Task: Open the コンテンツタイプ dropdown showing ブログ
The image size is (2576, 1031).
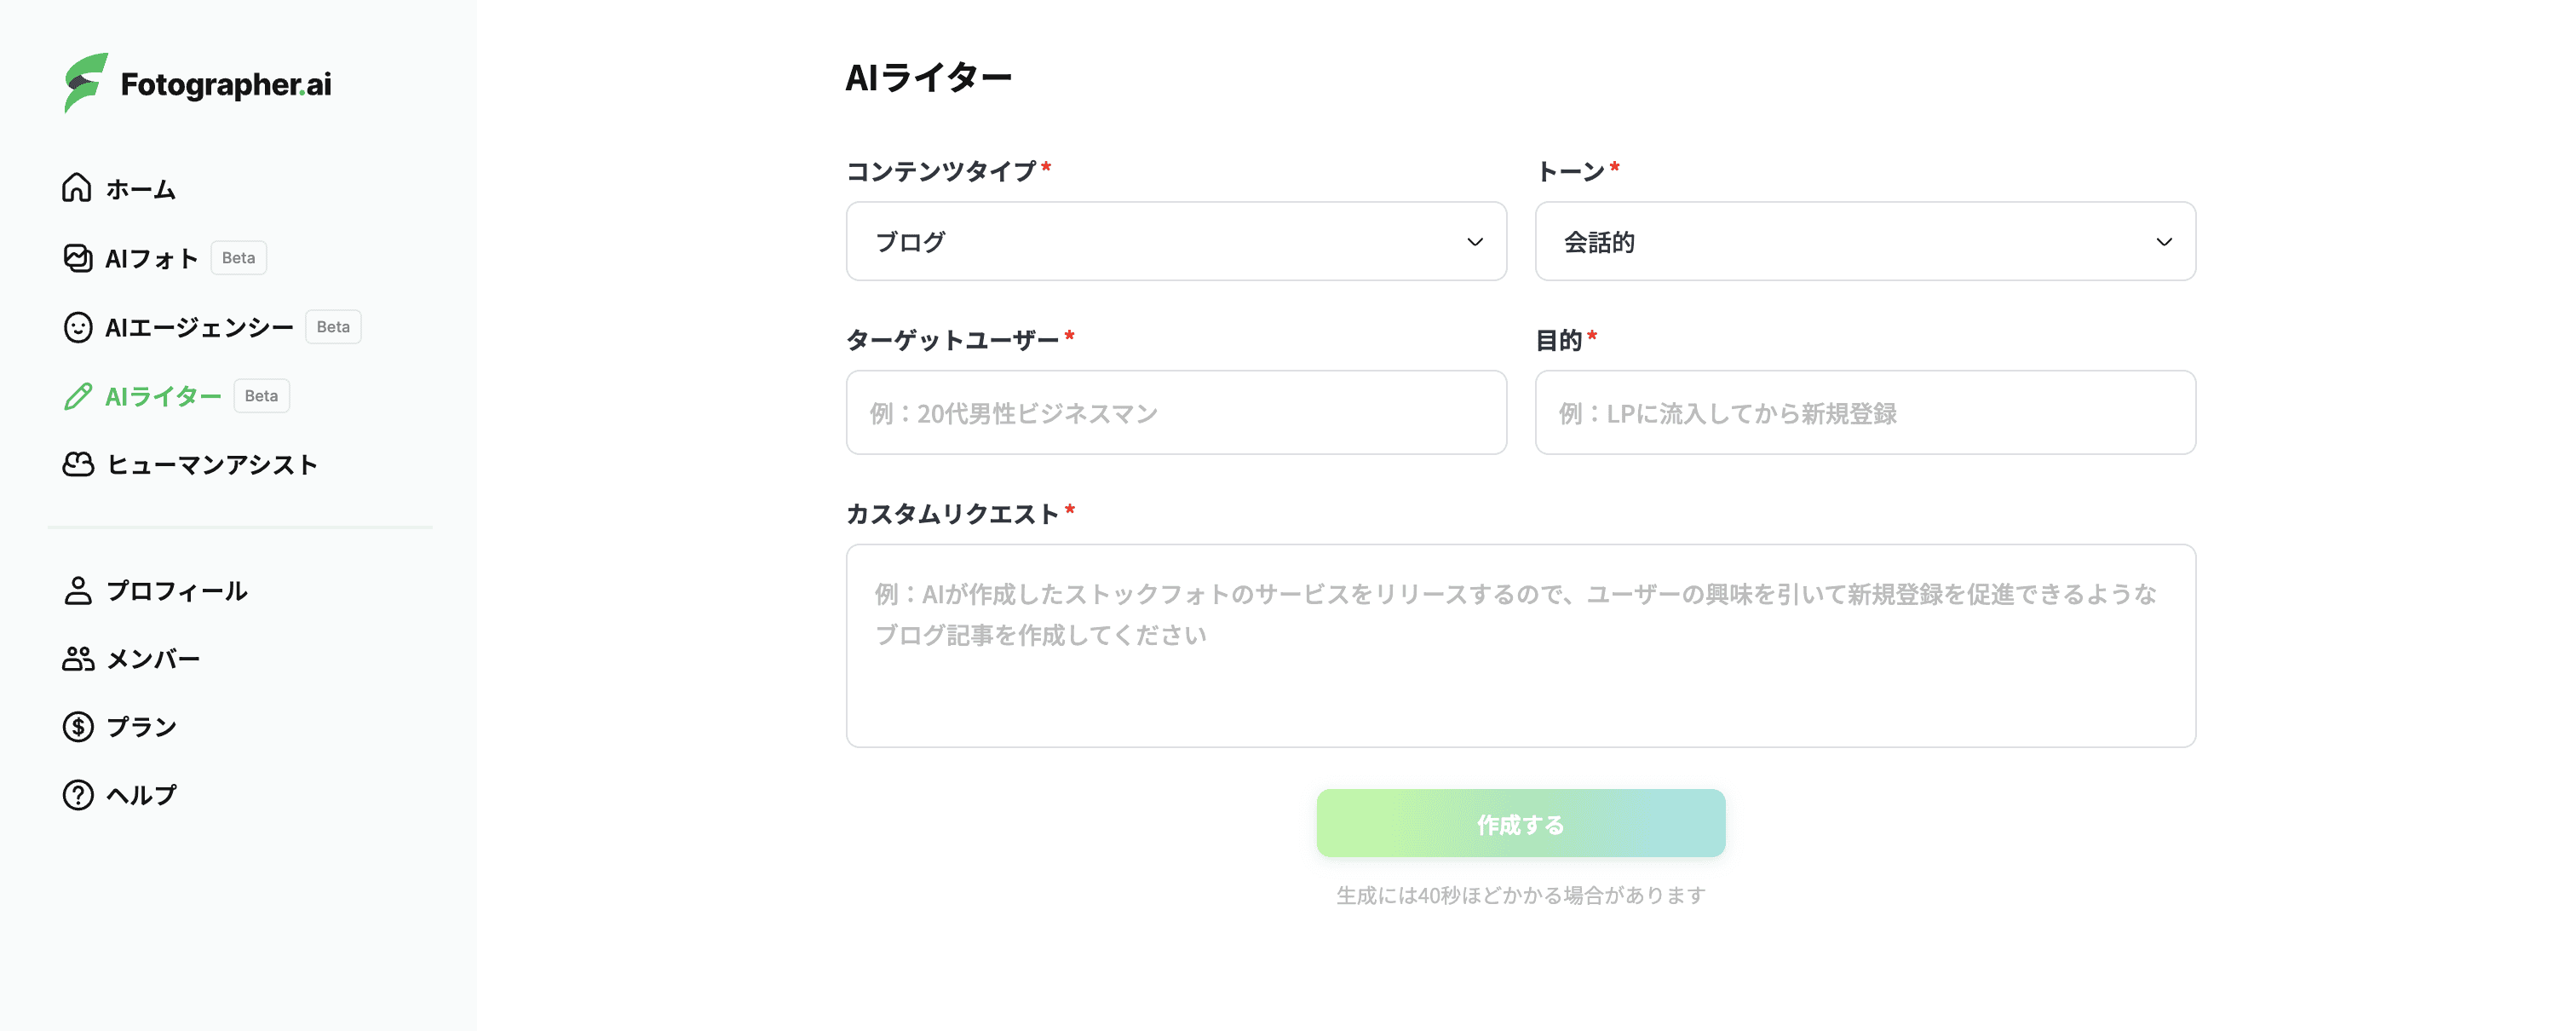Action: pos(1175,241)
